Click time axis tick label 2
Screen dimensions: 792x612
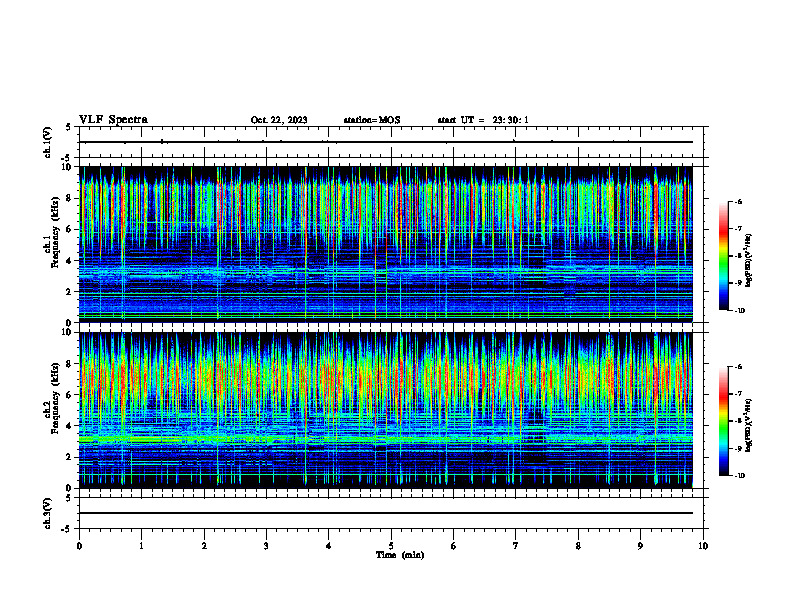coord(204,546)
